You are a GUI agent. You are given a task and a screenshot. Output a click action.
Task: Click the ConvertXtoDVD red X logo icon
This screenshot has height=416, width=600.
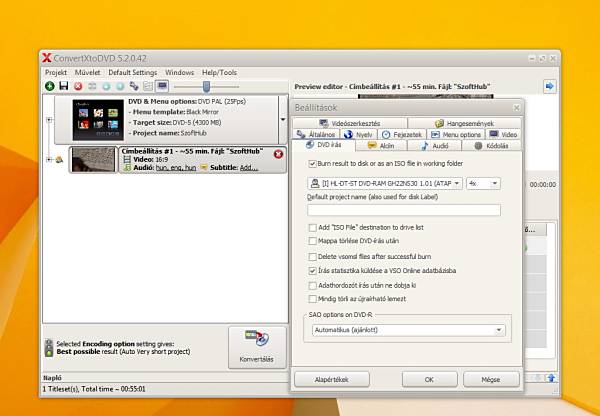[x=47, y=58]
